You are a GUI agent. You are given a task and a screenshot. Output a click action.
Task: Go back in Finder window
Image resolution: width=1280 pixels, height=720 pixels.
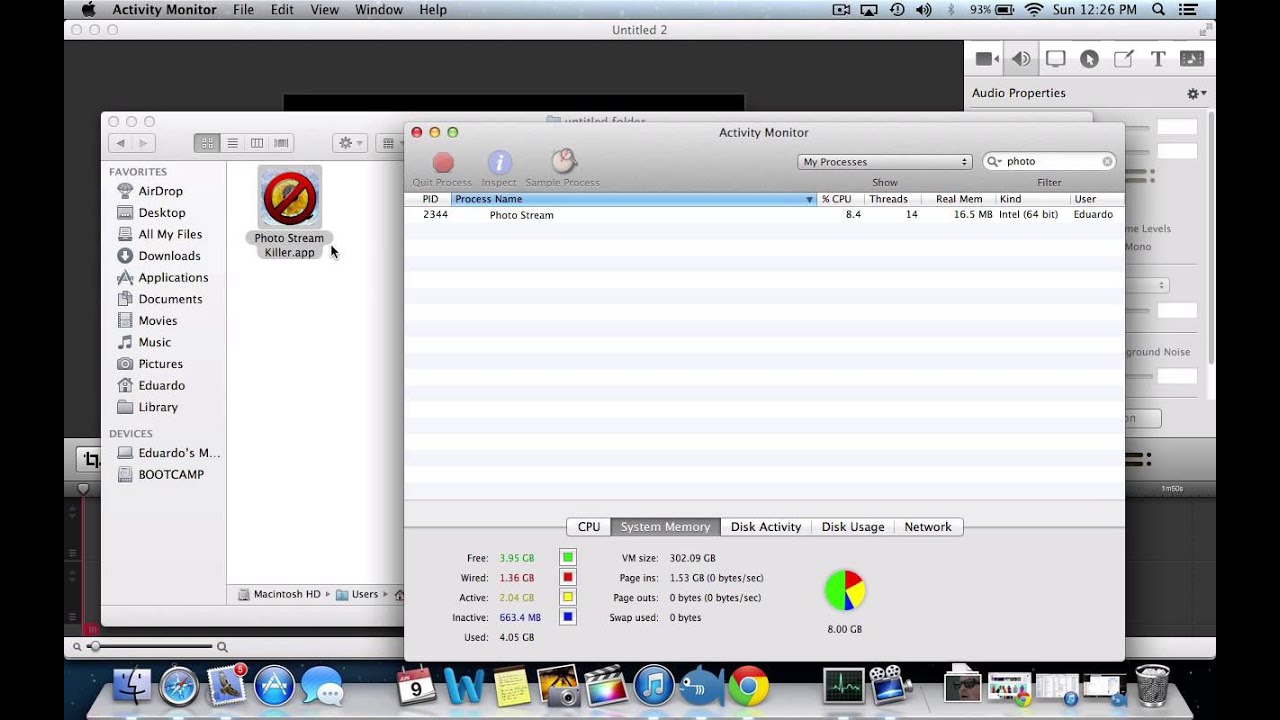click(120, 143)
